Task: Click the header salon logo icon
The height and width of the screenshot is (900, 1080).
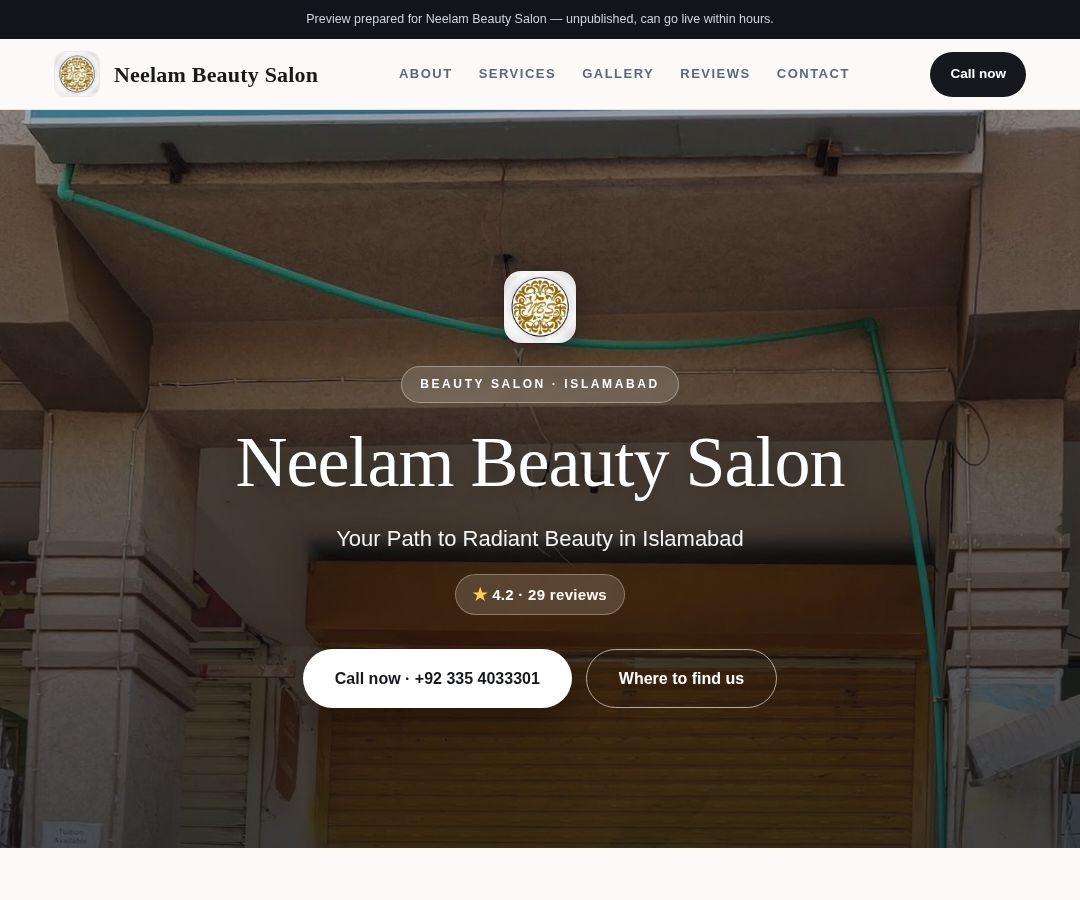Action: pyautogui.click(x=77, y=74)
